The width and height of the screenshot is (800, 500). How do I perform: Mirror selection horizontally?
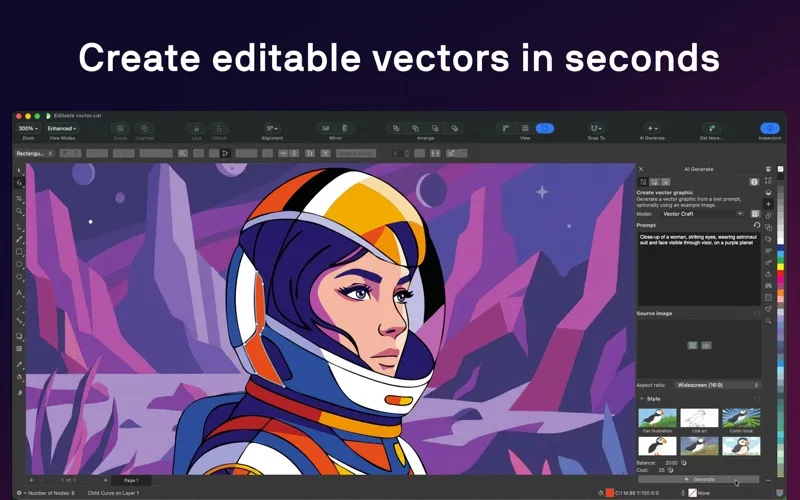pyautogui.click(x=326, y=129)
